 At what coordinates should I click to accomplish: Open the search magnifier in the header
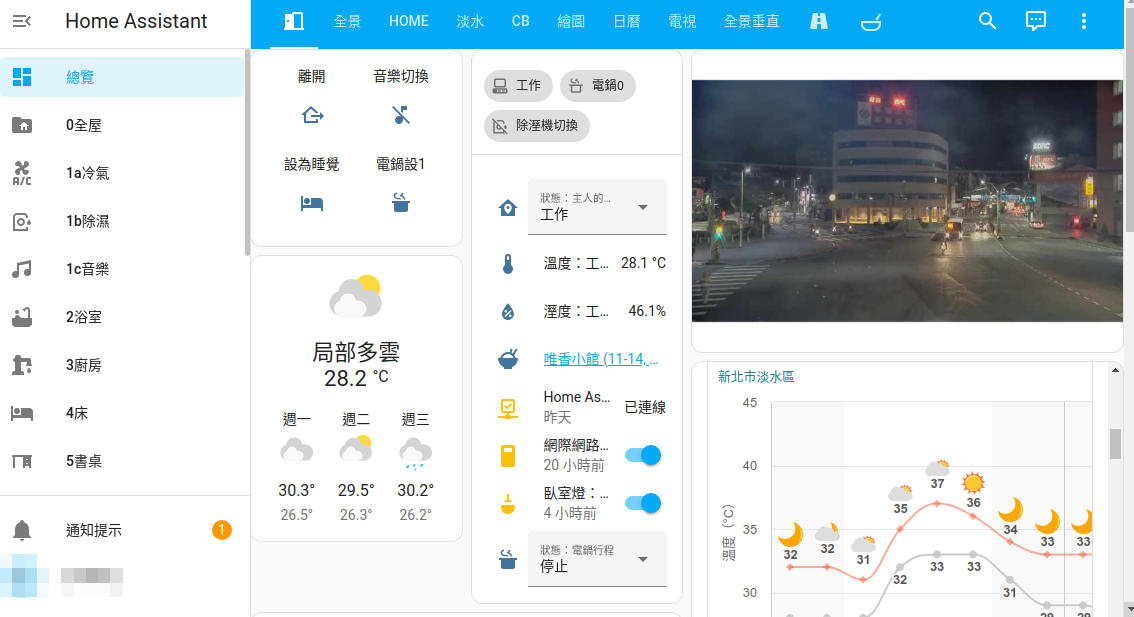tap(987, 21)
